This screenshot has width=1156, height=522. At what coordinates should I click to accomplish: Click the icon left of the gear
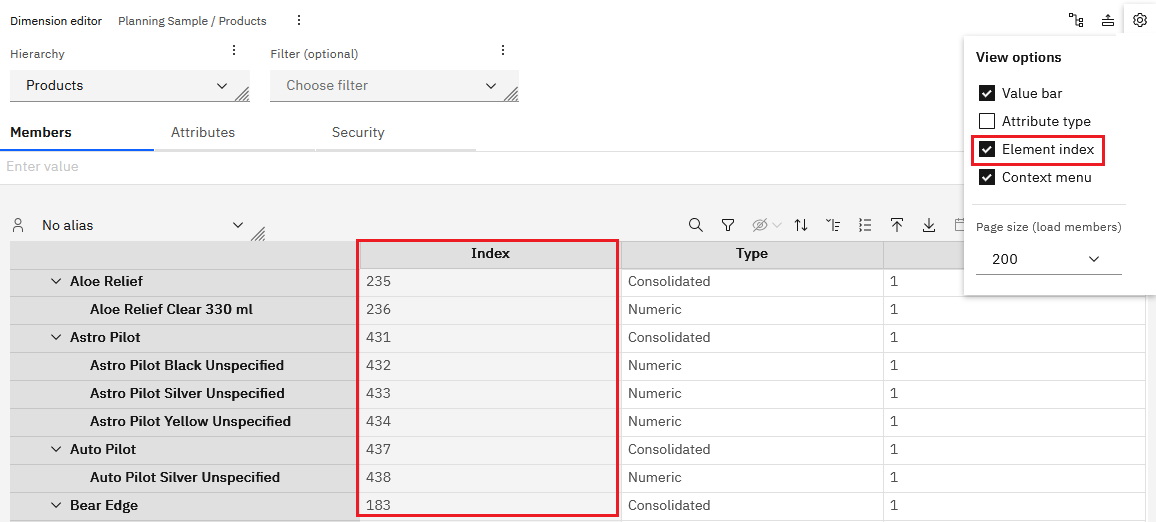1107,21
